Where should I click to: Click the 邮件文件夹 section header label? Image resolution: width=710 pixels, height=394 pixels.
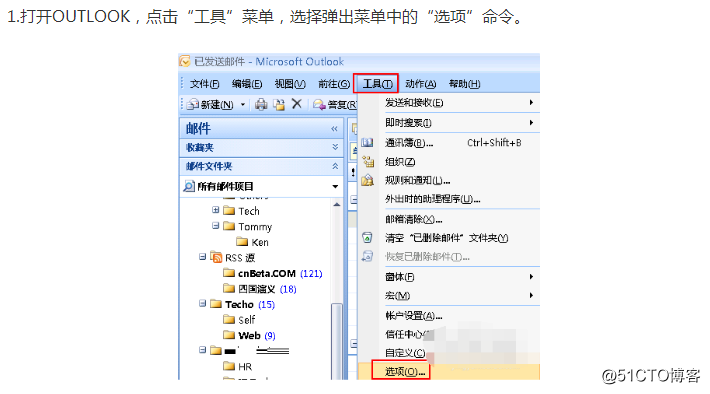tap(209, 166)
